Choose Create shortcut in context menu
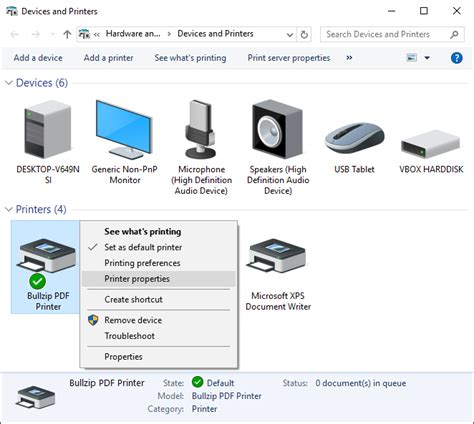This screenshot has width=474, height=424. (159, 299)
